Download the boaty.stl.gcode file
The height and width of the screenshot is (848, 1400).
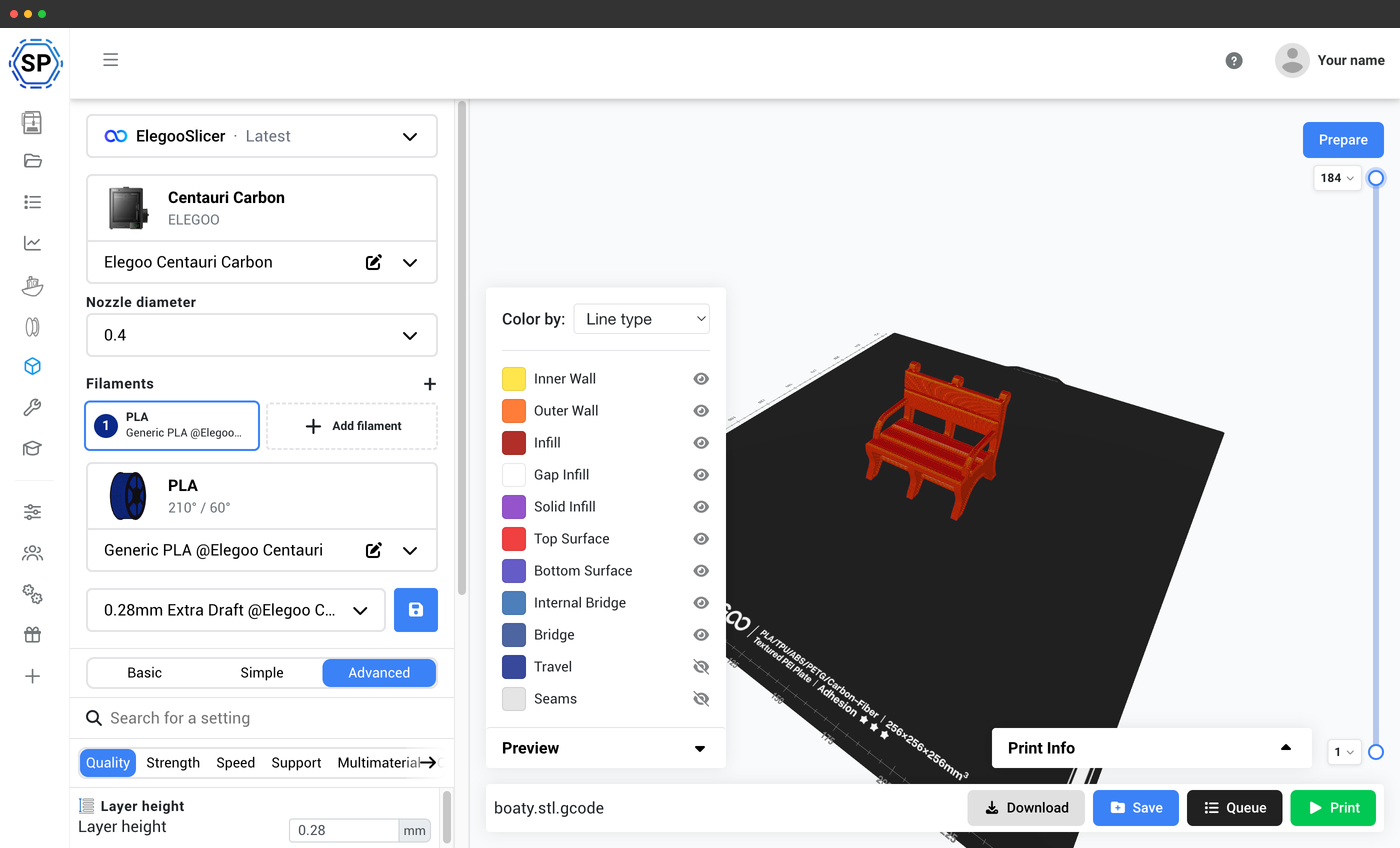[x=1026, y=808]
